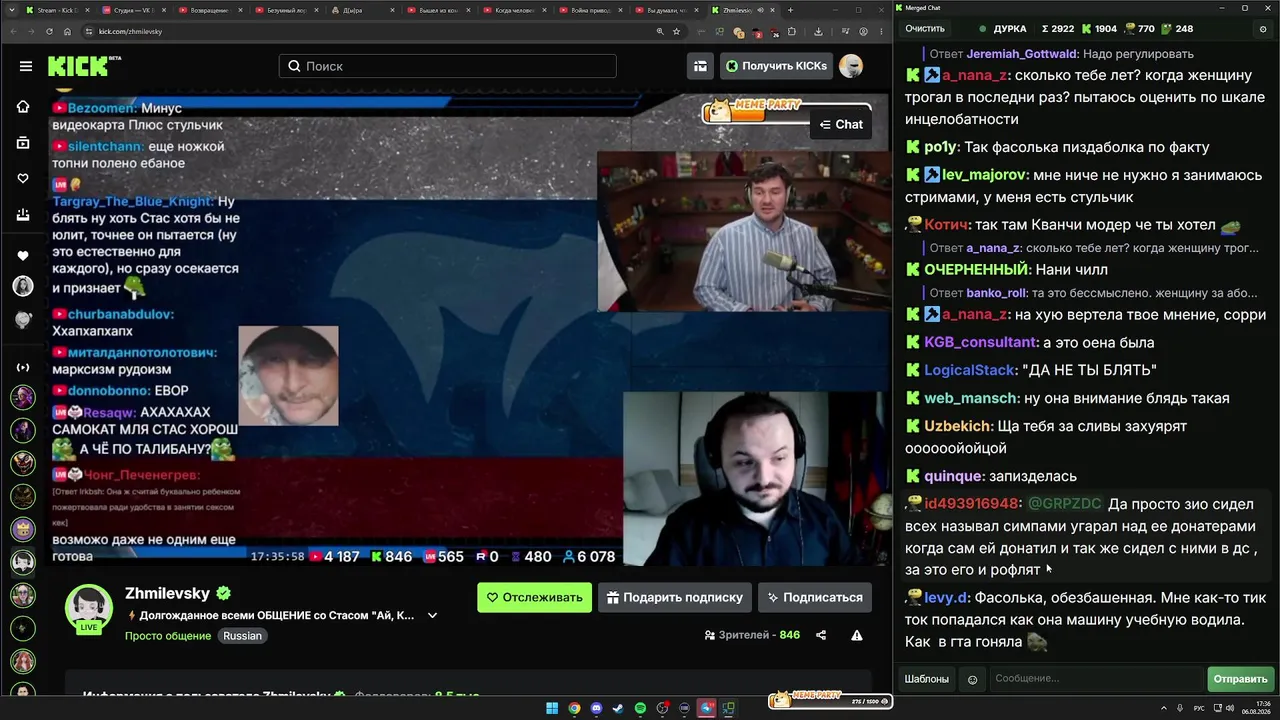Click the Russian language tag
This screenshot has width=1280, height=720.
tap(242, 636)
